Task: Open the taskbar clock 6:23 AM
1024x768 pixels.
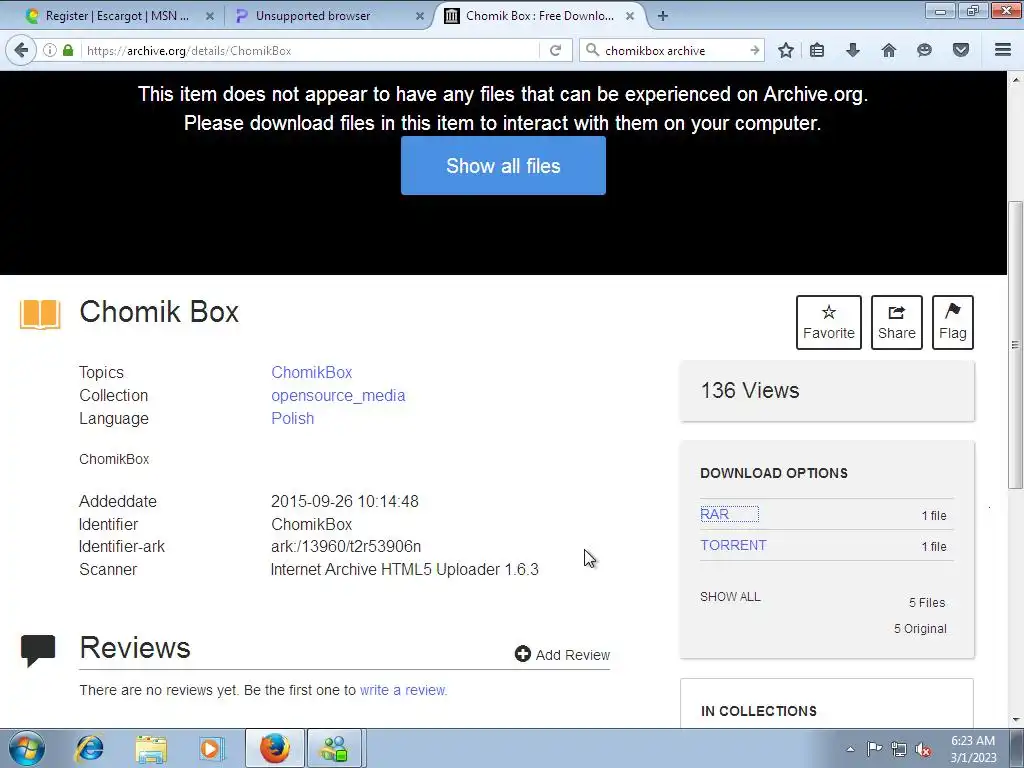Action: [x=973, y=749]
